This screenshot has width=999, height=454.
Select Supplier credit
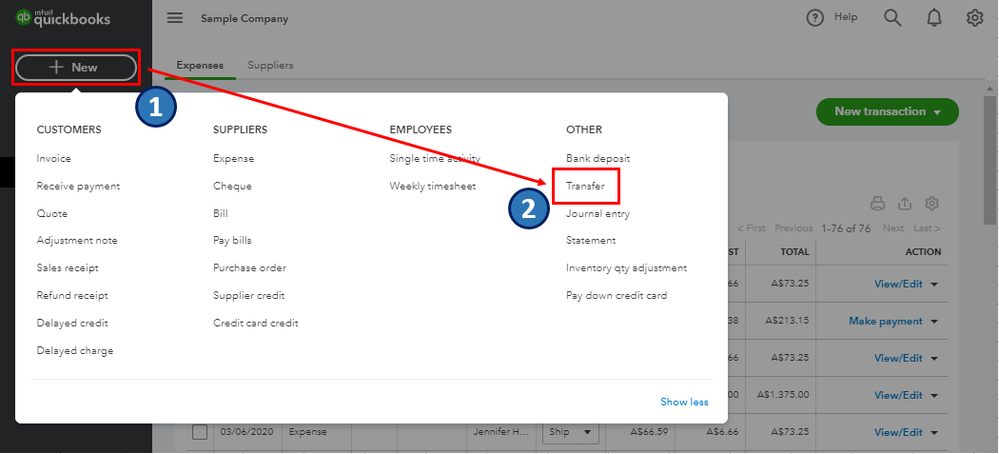click(248, 295)
